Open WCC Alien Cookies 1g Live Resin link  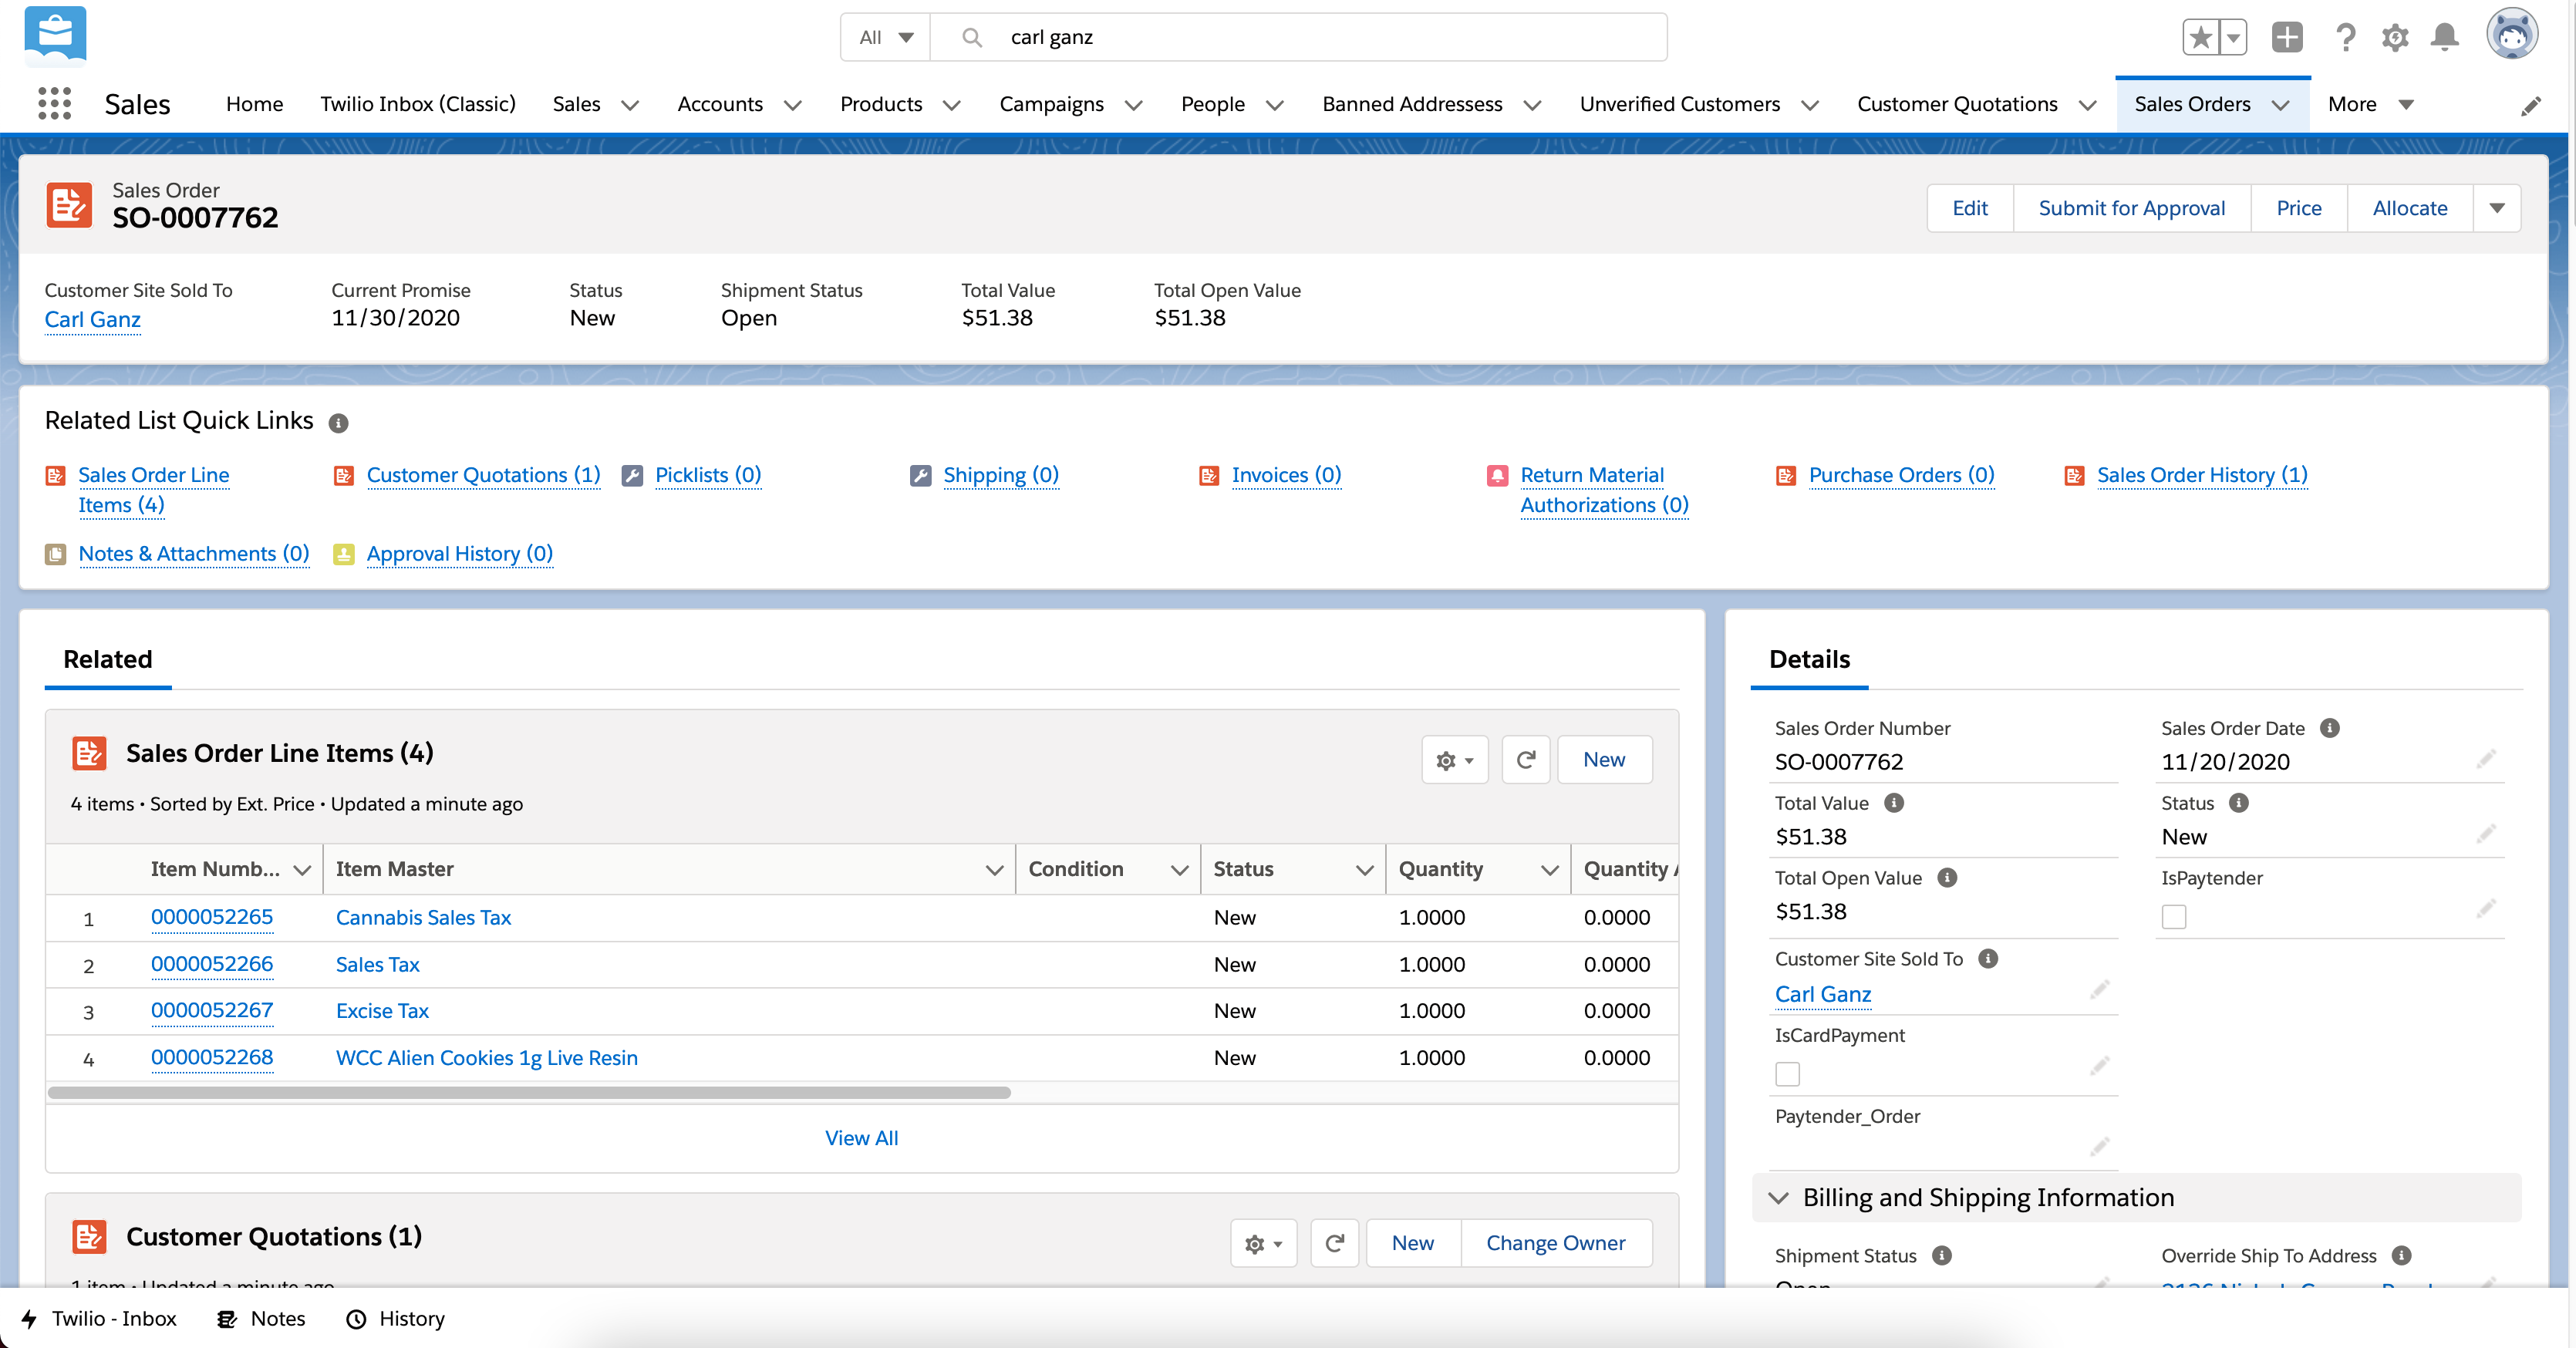click(x=487, y=1059)
